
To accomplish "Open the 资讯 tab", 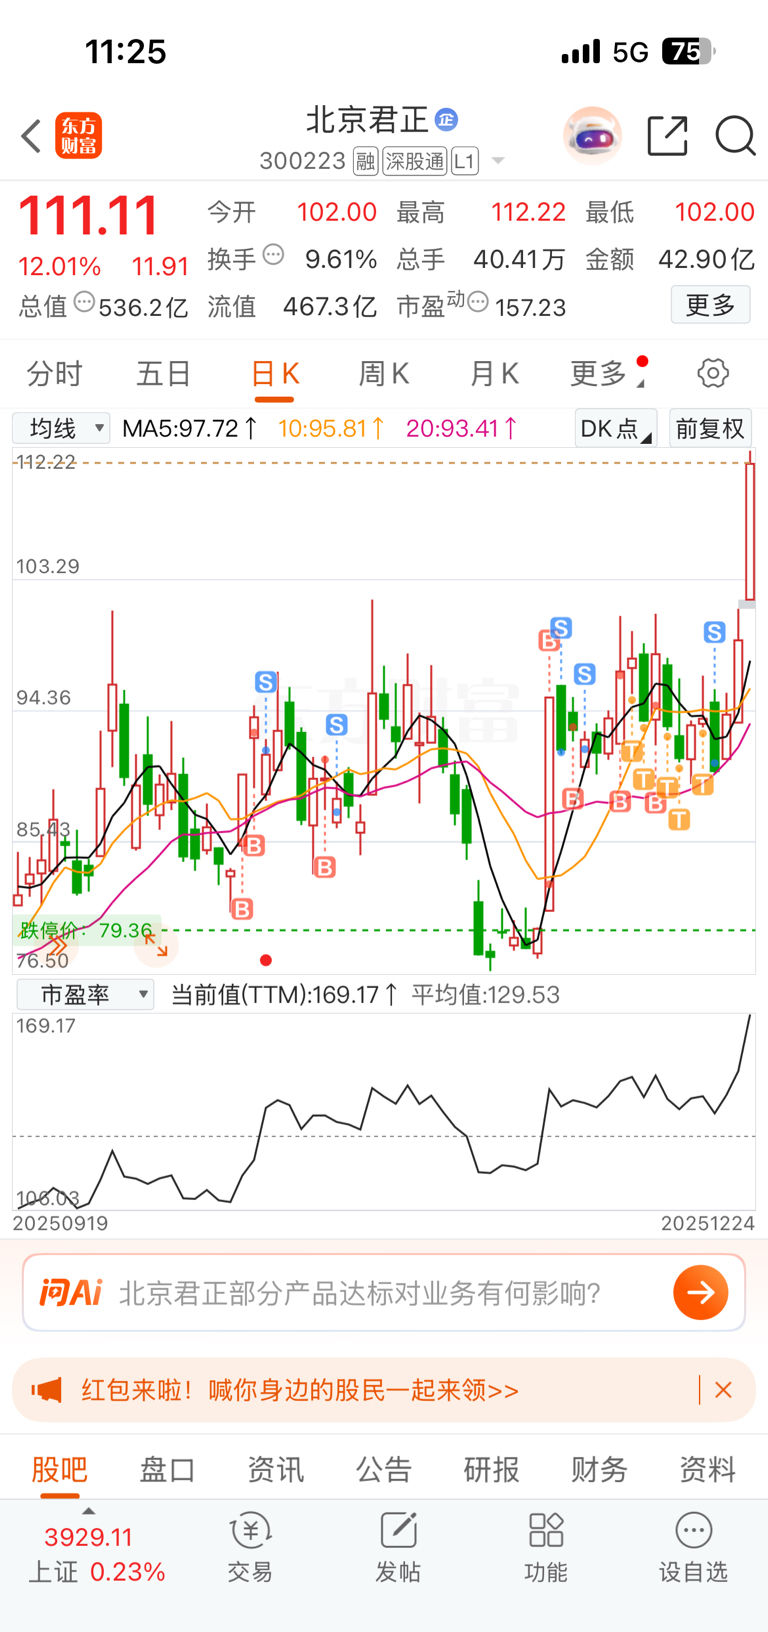I will pos(275,1469).
